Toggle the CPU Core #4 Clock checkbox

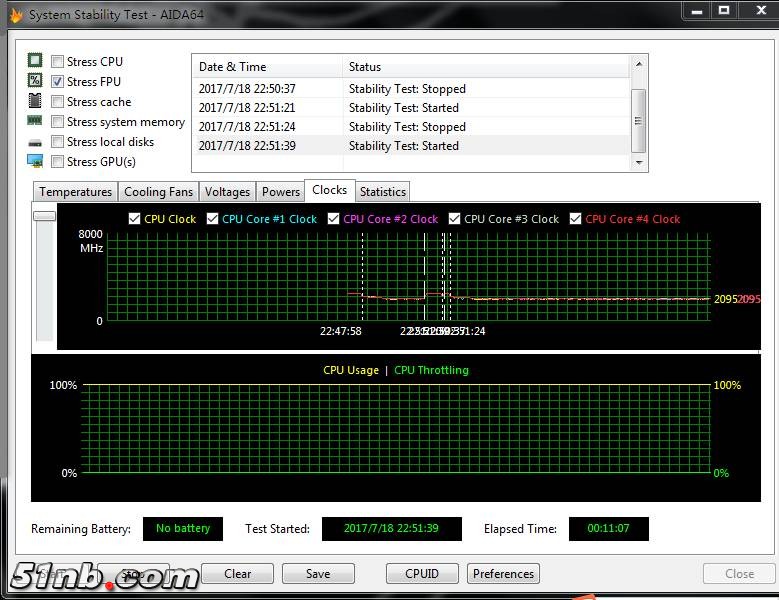pyautogui.click(x=575, y=219)
